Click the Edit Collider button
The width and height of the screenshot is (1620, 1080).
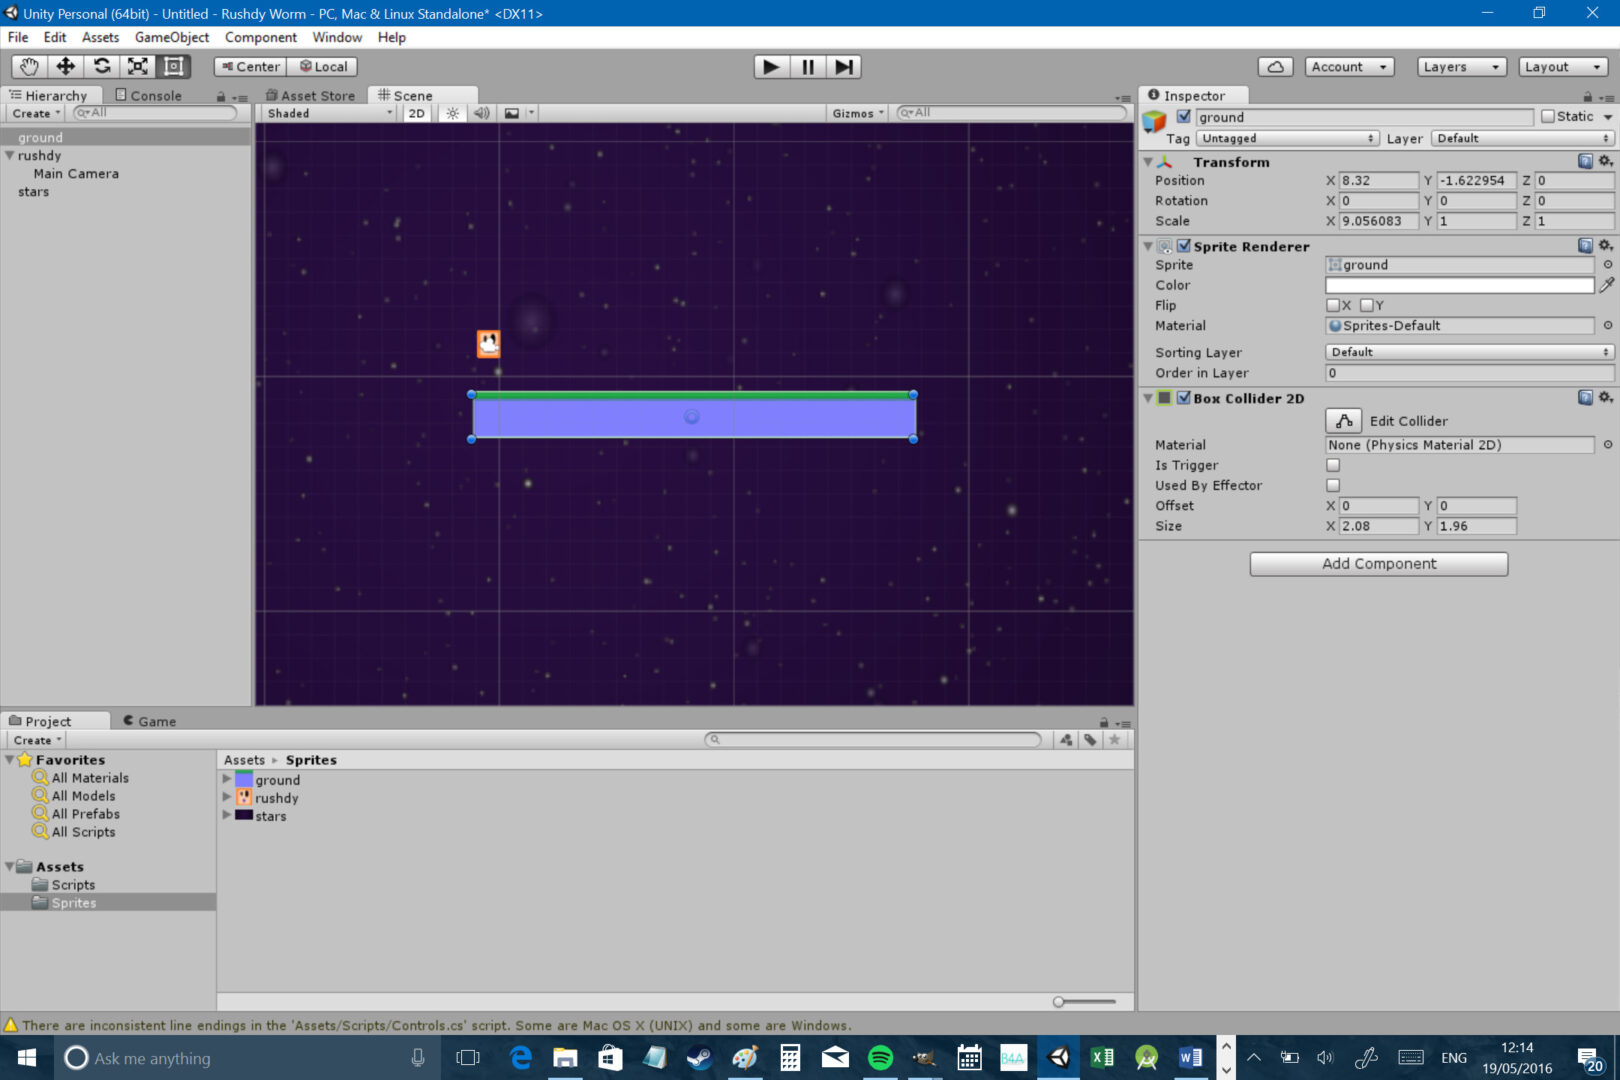(x=1343, y=421)
